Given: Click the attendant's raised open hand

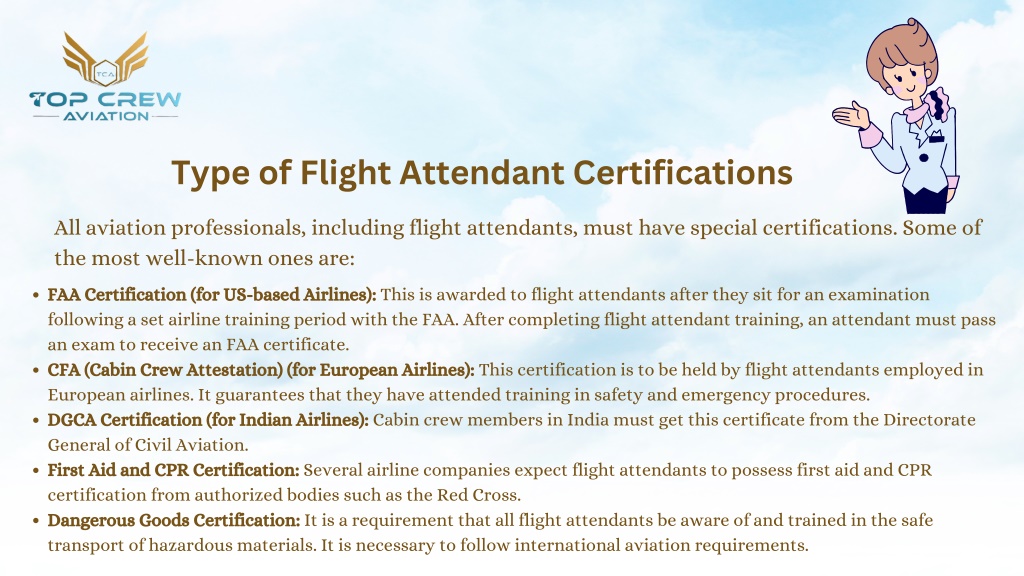Looking at the screenshot, I should pos(851,116).
